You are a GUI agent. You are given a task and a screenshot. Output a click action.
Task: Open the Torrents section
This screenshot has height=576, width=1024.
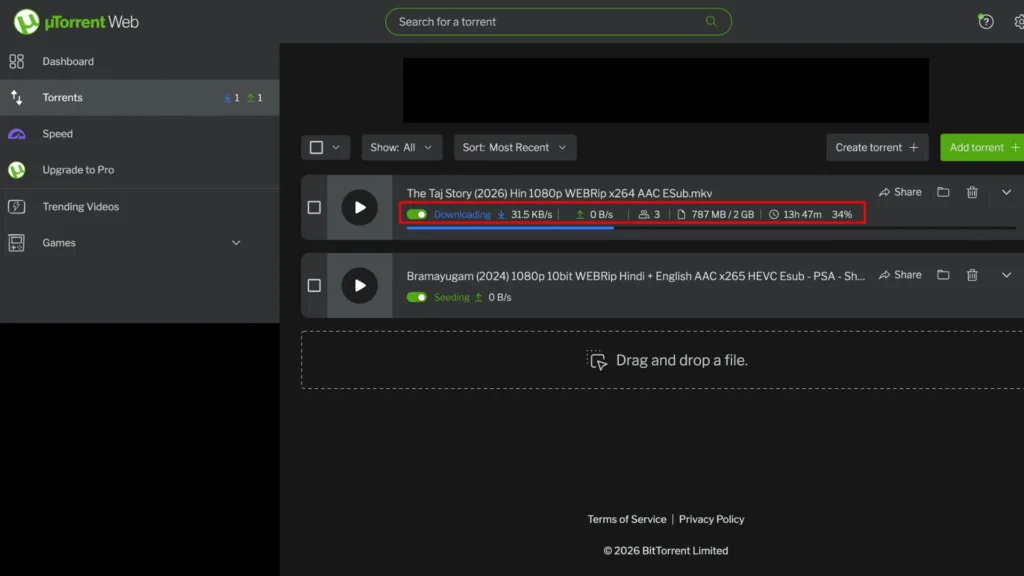pyautogui.click(x=140, y=97)
